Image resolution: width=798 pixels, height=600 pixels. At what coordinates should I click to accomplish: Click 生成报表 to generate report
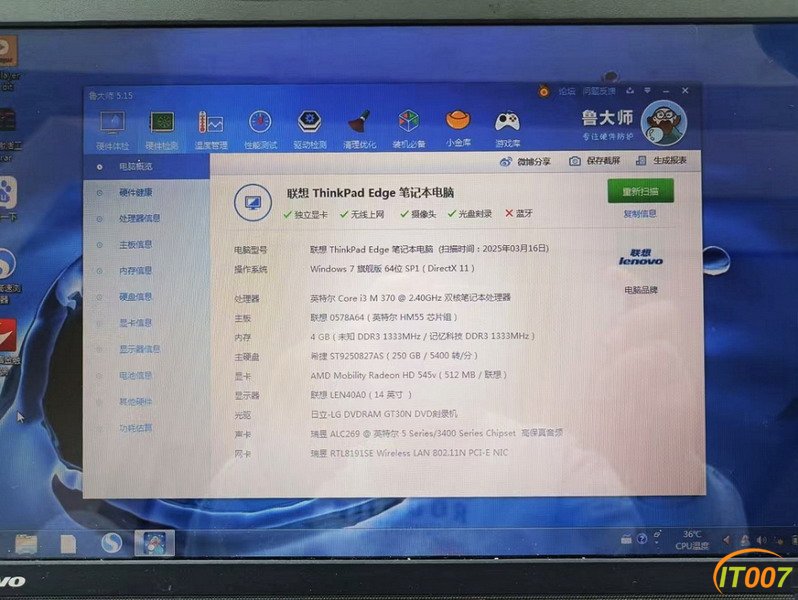click(661, 160)
